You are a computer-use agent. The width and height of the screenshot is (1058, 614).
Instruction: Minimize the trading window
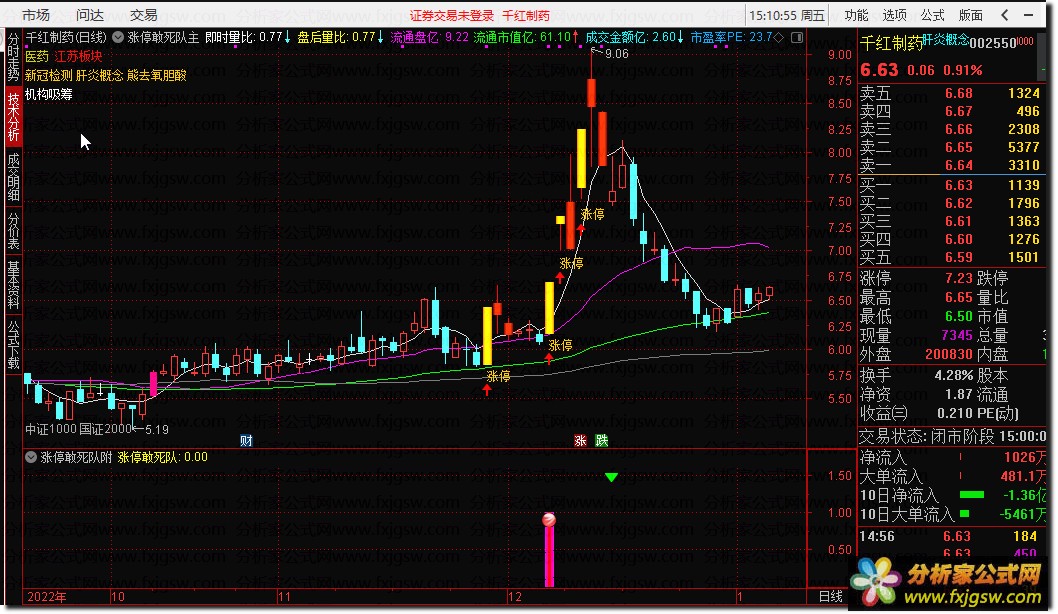[1028, 14]
